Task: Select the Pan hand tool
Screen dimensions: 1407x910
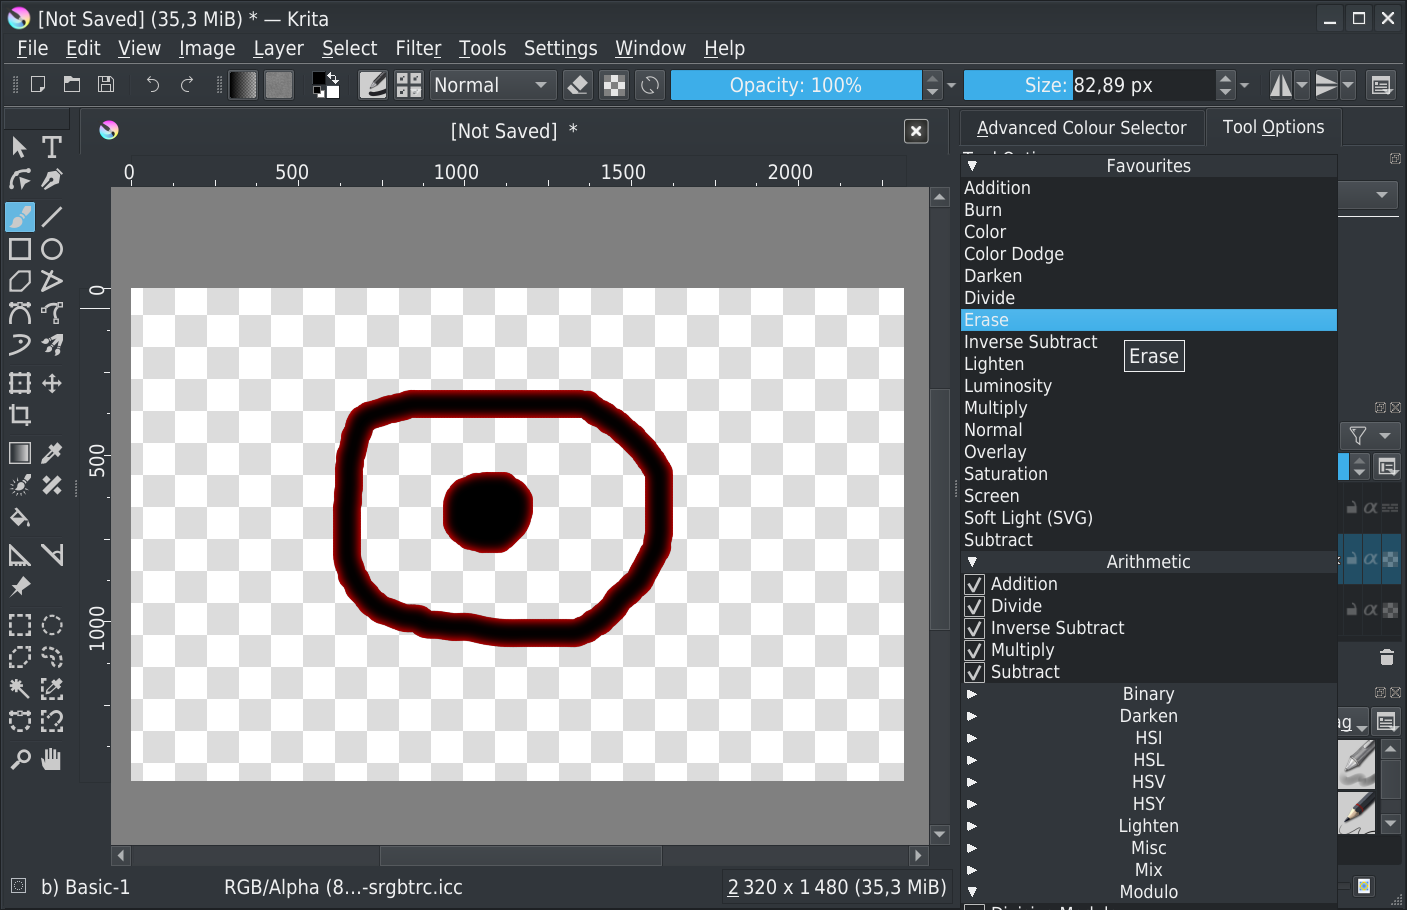Action: click(x=52, y=759)
